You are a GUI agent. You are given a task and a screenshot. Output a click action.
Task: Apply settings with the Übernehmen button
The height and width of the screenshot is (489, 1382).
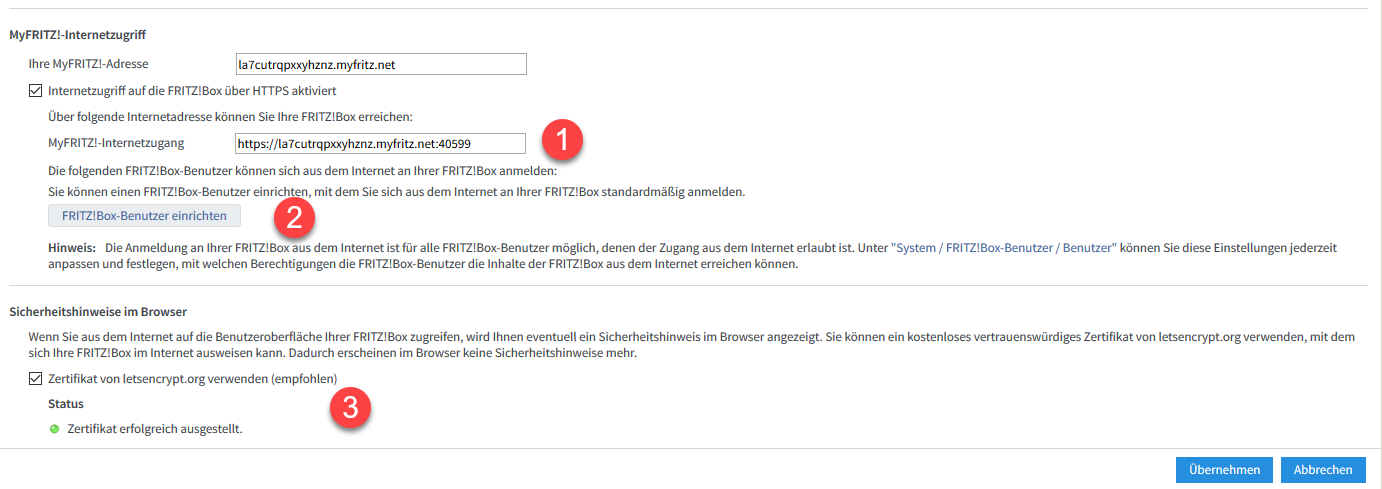pyautogui.click(x=1225, y=469)
